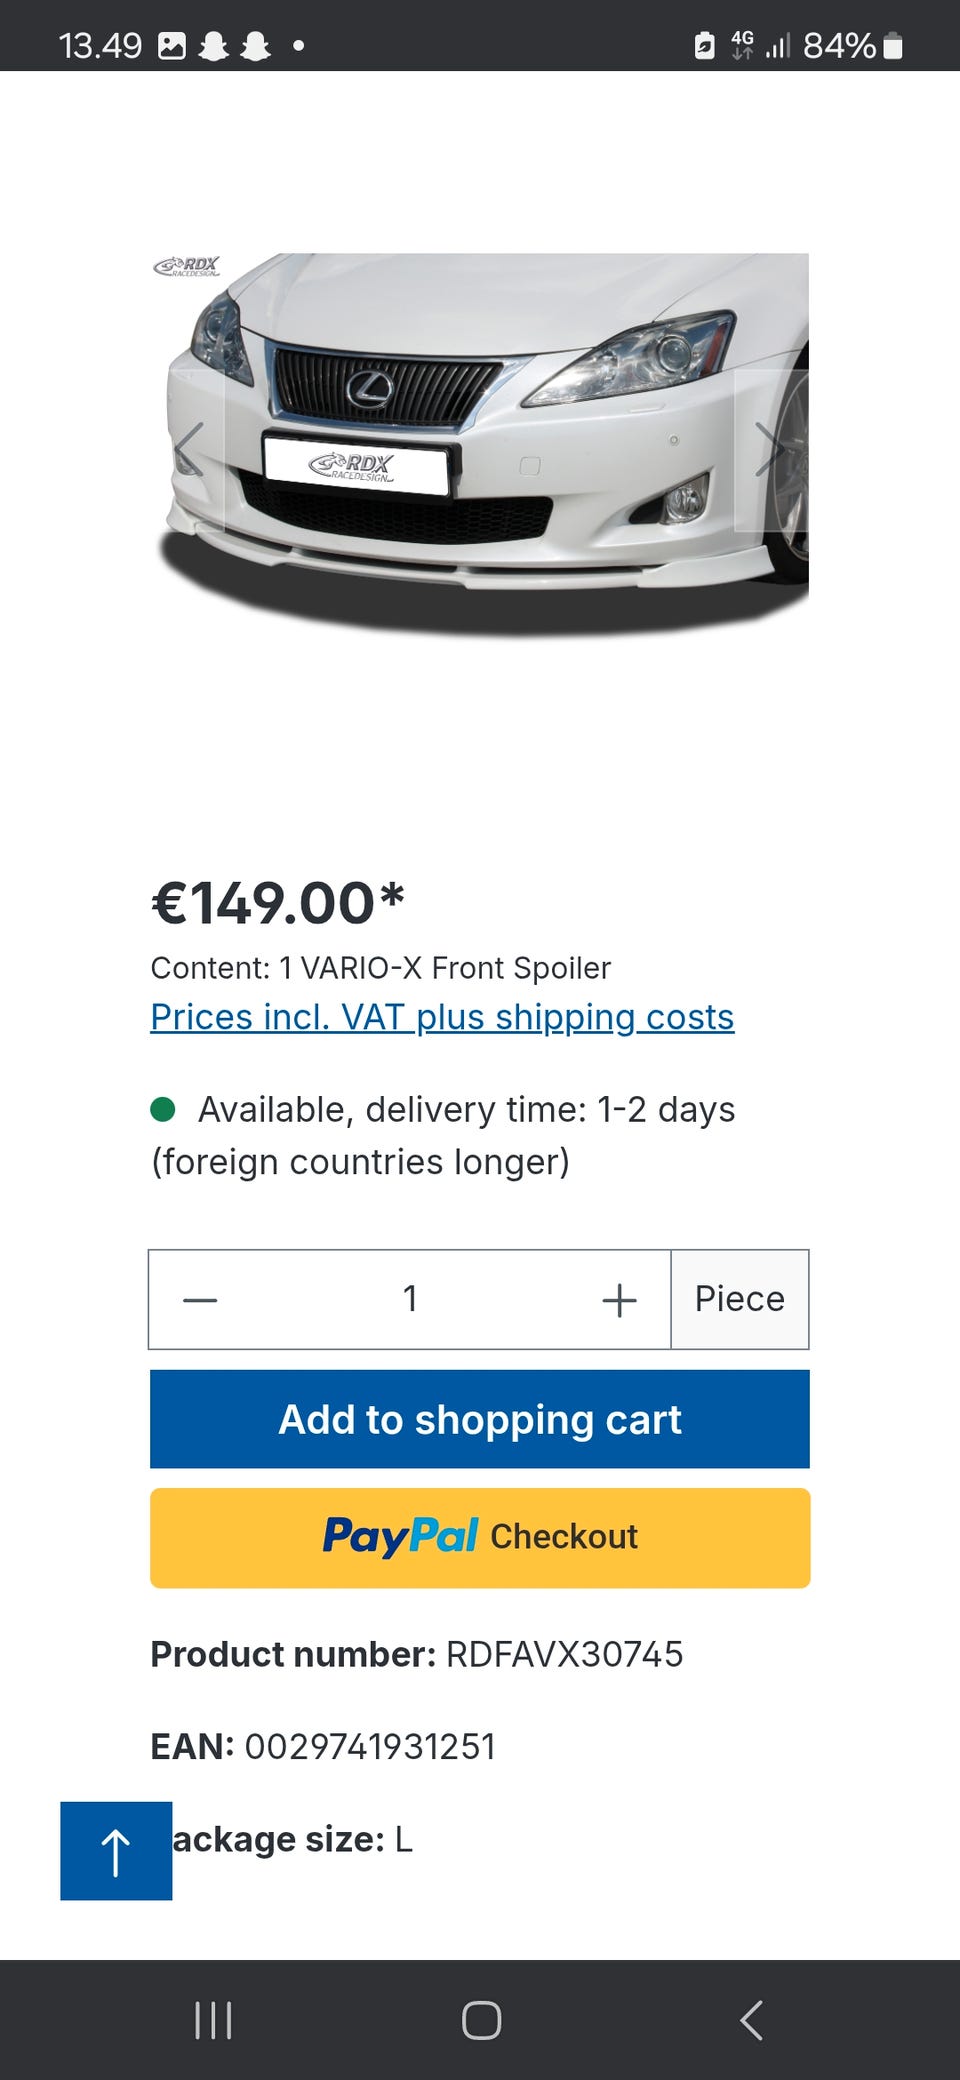Open the VAT and shipping costs link
This screenshot has height=2080, width=960.
click(x=442, y=1017)
